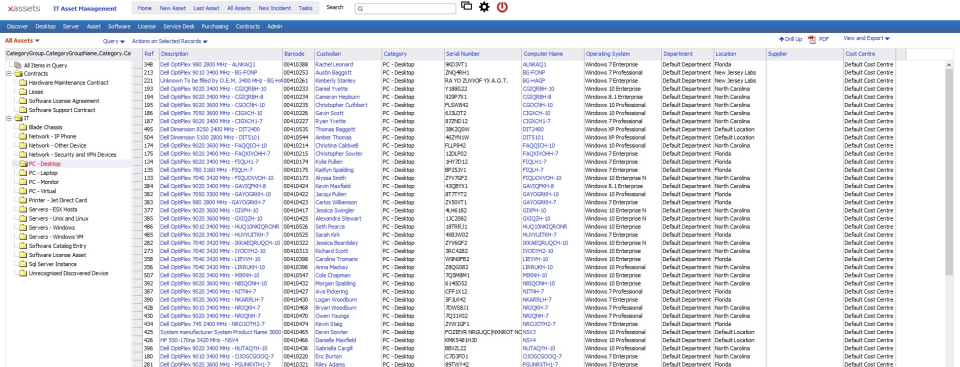Open the Desktop menu in blue bar
960x367 pixels.
[x=45, y=26]
